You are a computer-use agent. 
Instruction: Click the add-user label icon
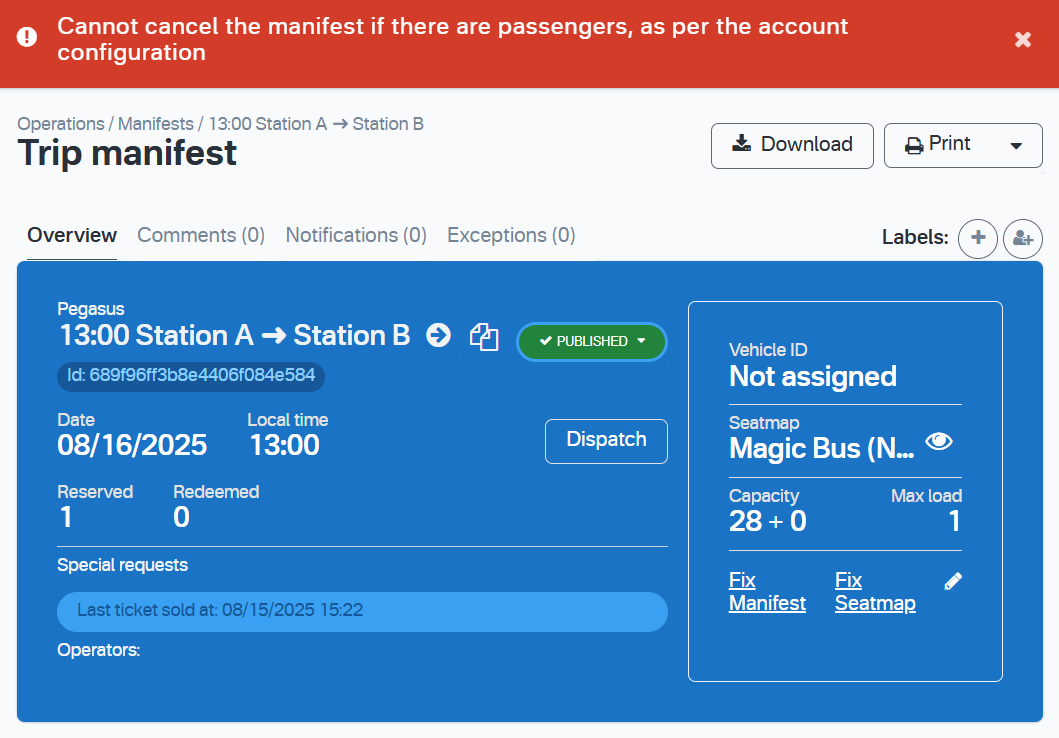[1023, 238]
